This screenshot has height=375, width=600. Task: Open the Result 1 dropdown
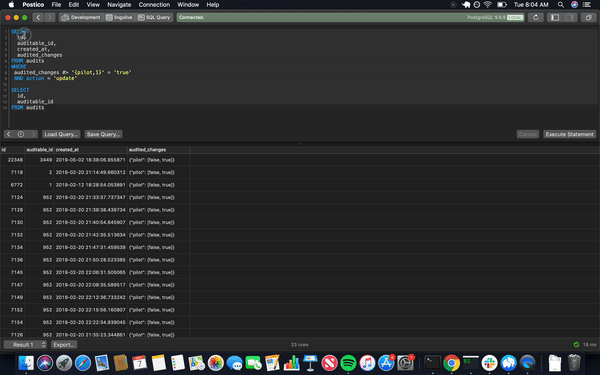coord(25,345)
